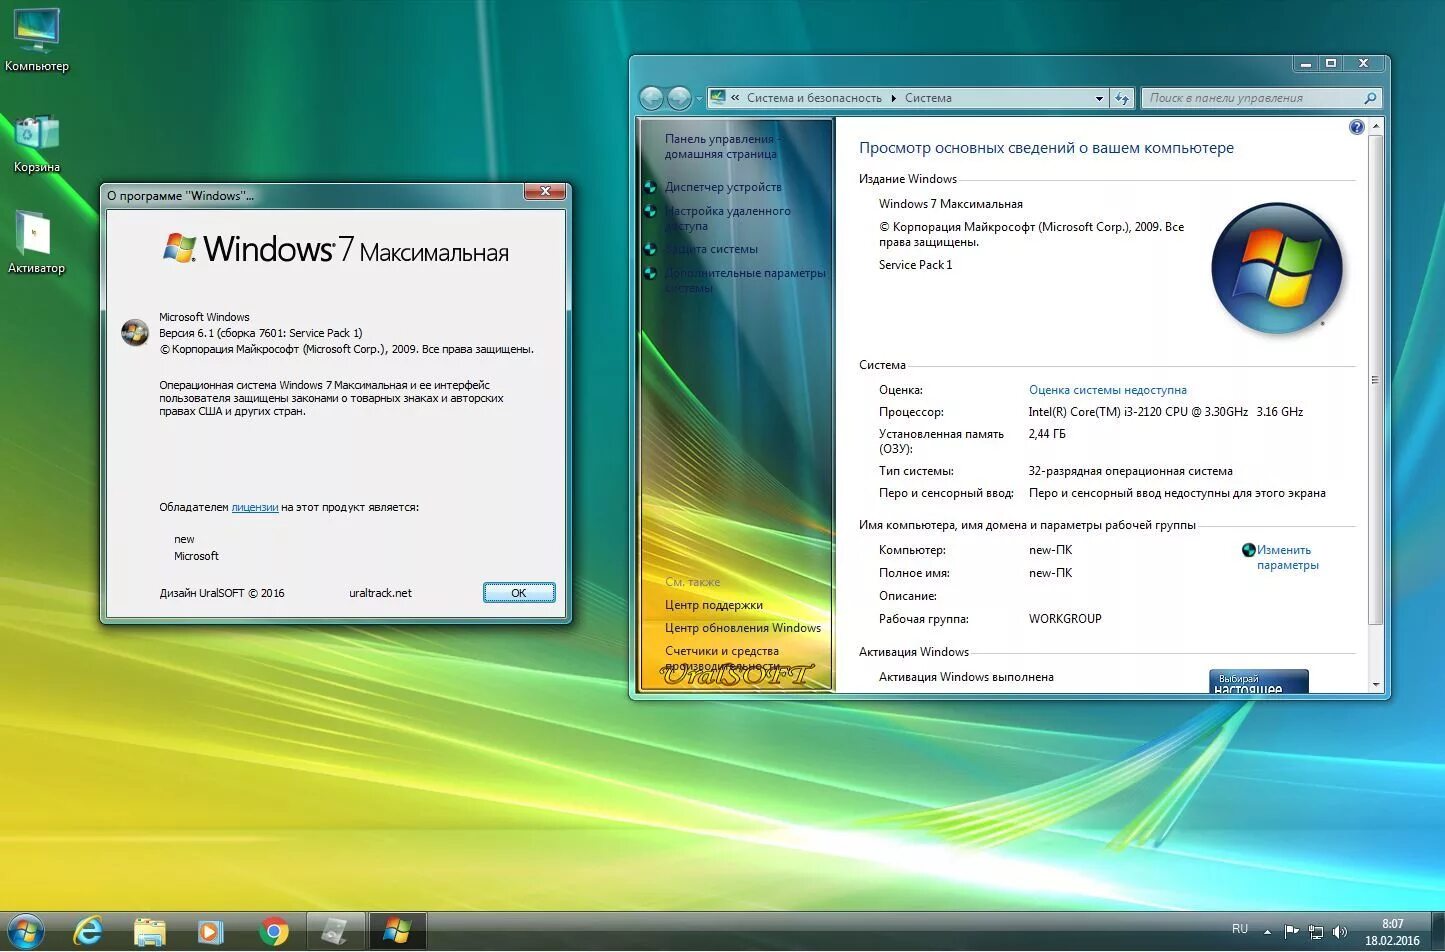This screenshot has height=952, width=1445.
Task: Click the Action Center flag tray icon
Action: pyautogui.click(x=1291, y=931)
